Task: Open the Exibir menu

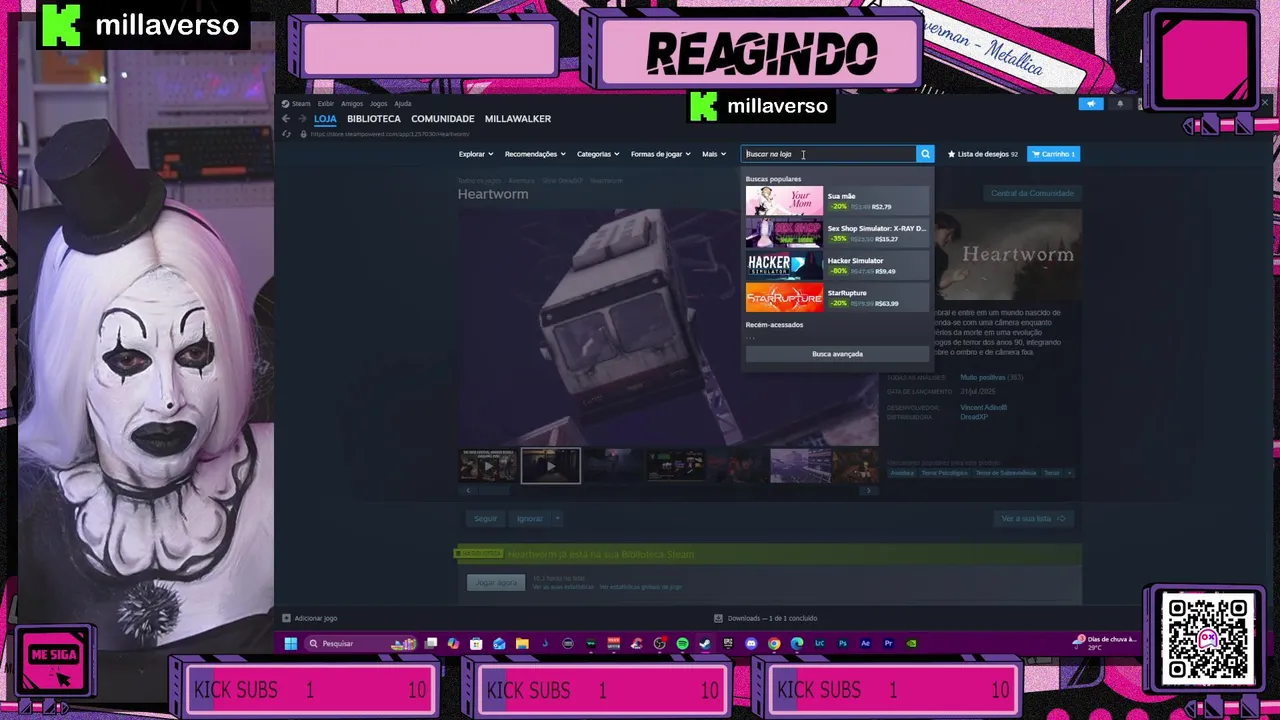Action: click(326, 103)
